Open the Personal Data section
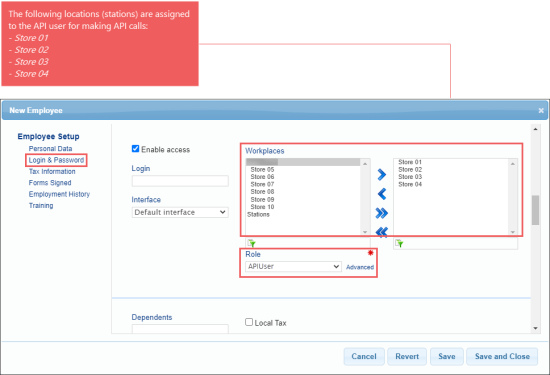550x375 pixels. 51,149
